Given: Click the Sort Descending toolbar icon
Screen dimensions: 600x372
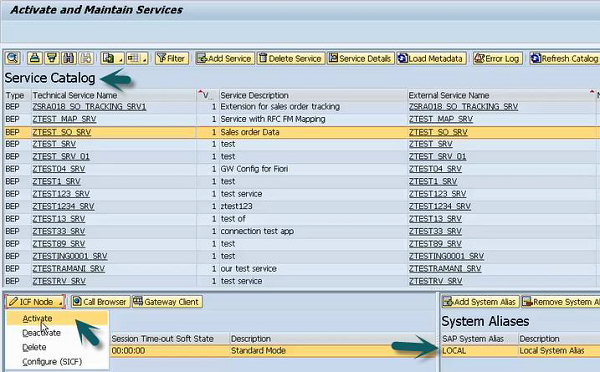Looking at the screenshot, I should pyautogui.click(x=52, y=58).
